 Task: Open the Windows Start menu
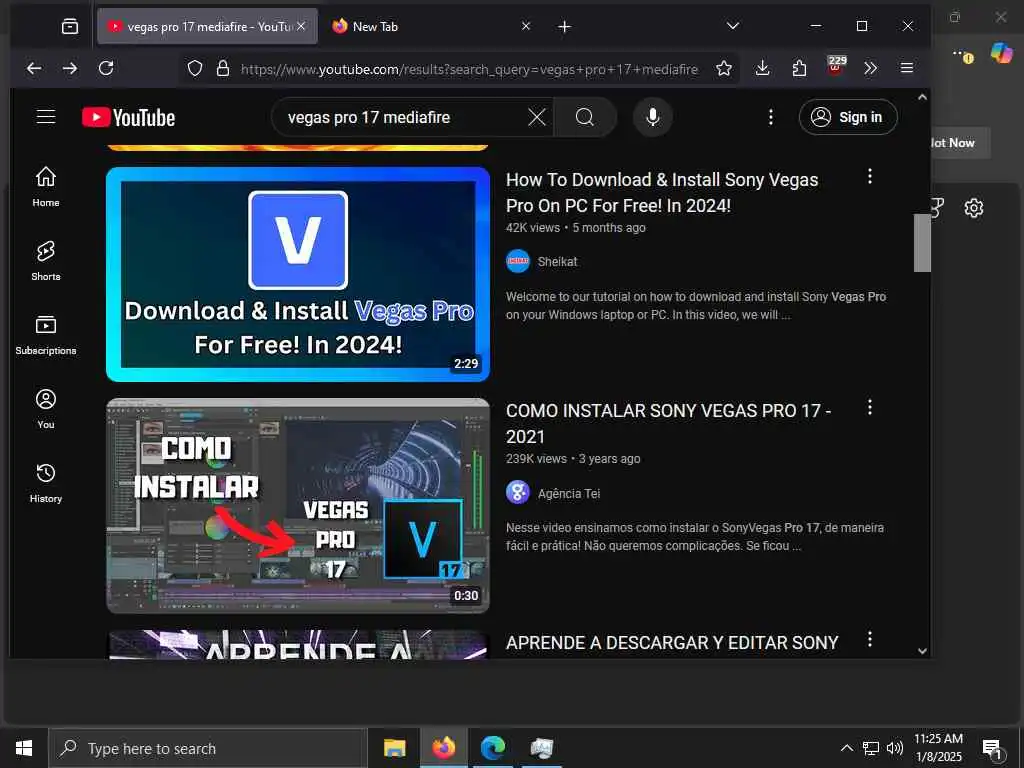pos(24,748)
